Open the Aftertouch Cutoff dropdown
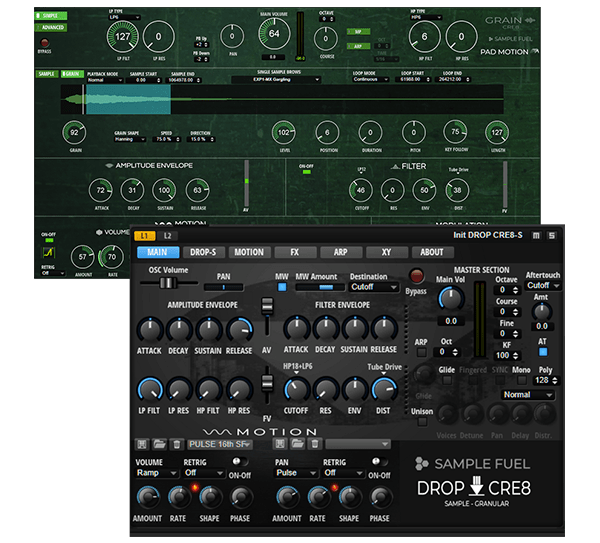Image resolution: width=600 pixels, height=543 pixels. [543, 285]
